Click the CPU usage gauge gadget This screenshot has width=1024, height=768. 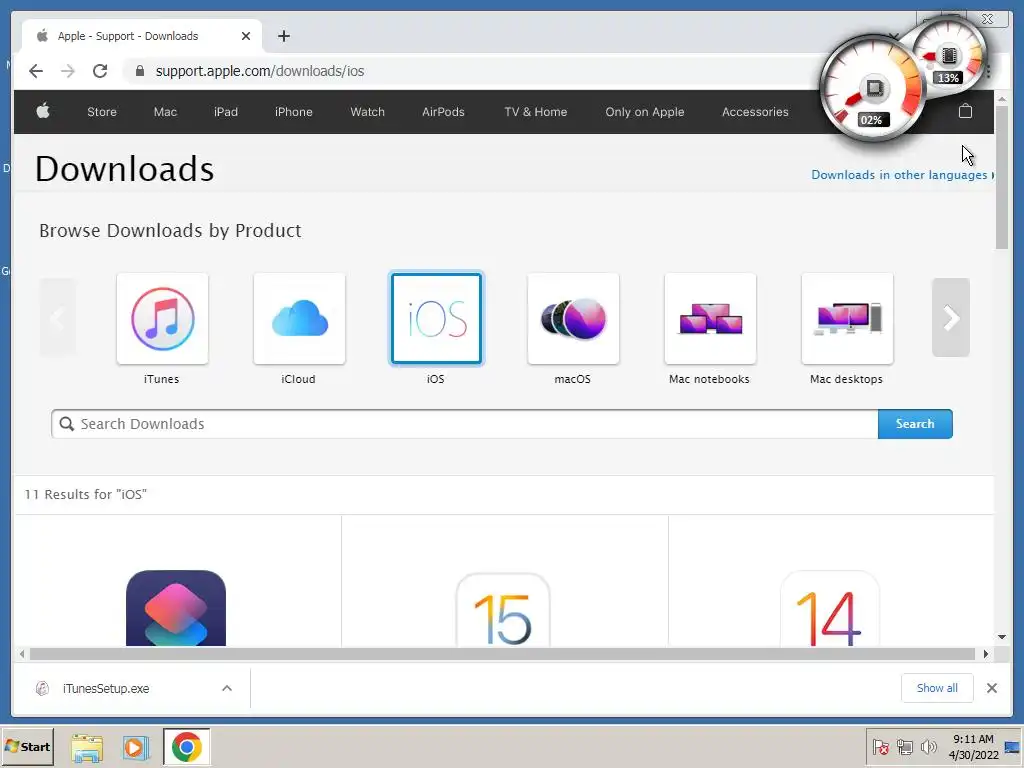[872, 89]
